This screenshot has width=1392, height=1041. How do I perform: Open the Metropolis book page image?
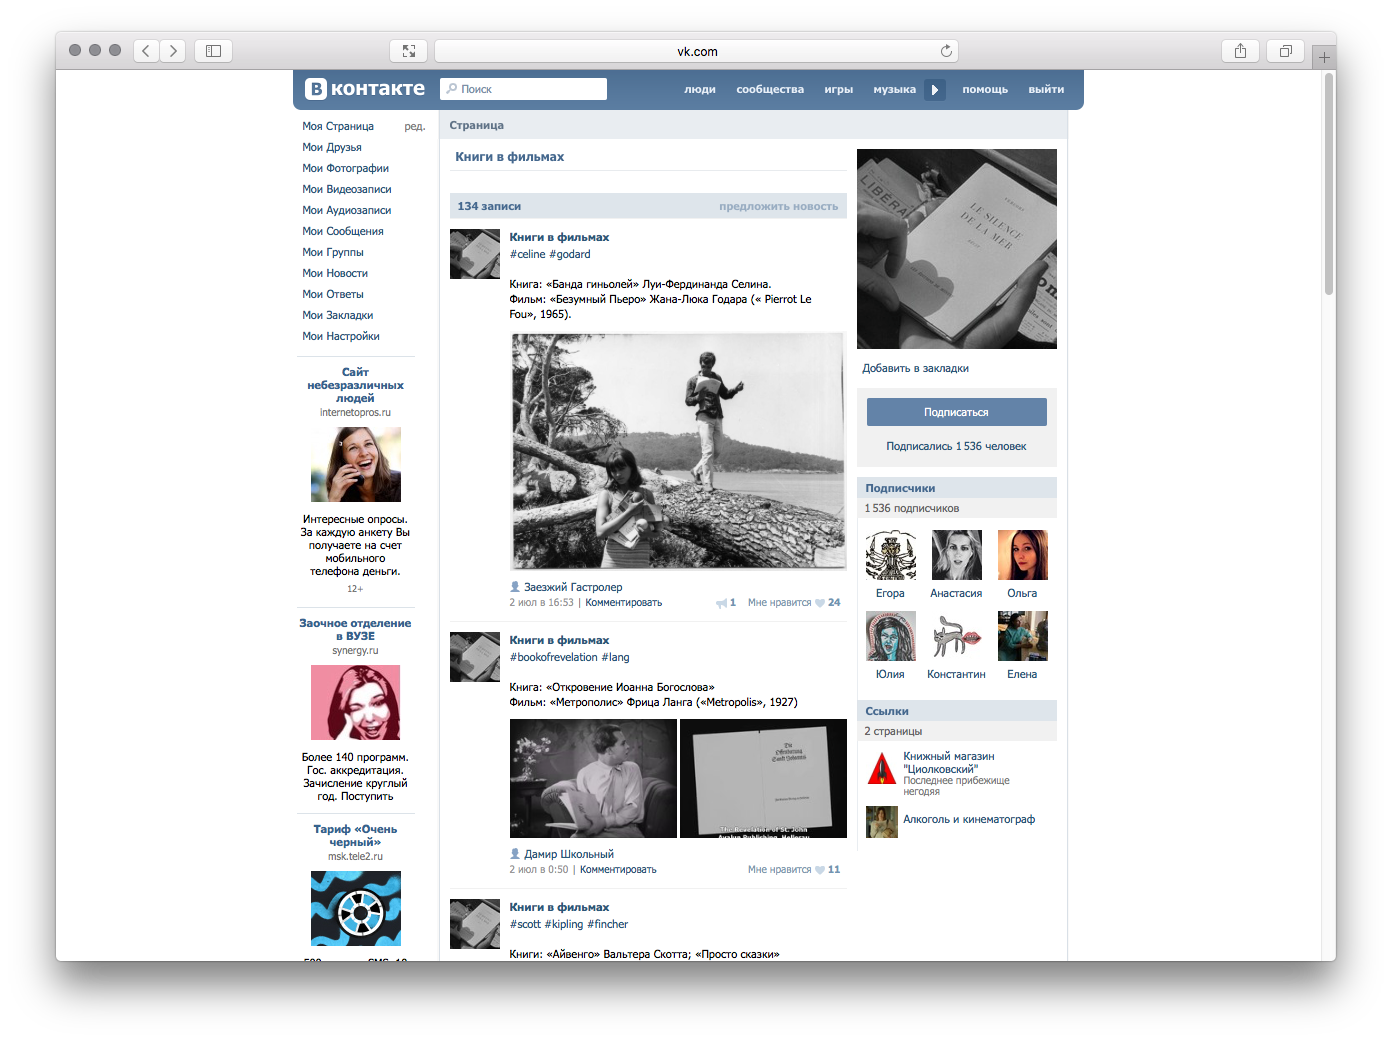point(763,779)
